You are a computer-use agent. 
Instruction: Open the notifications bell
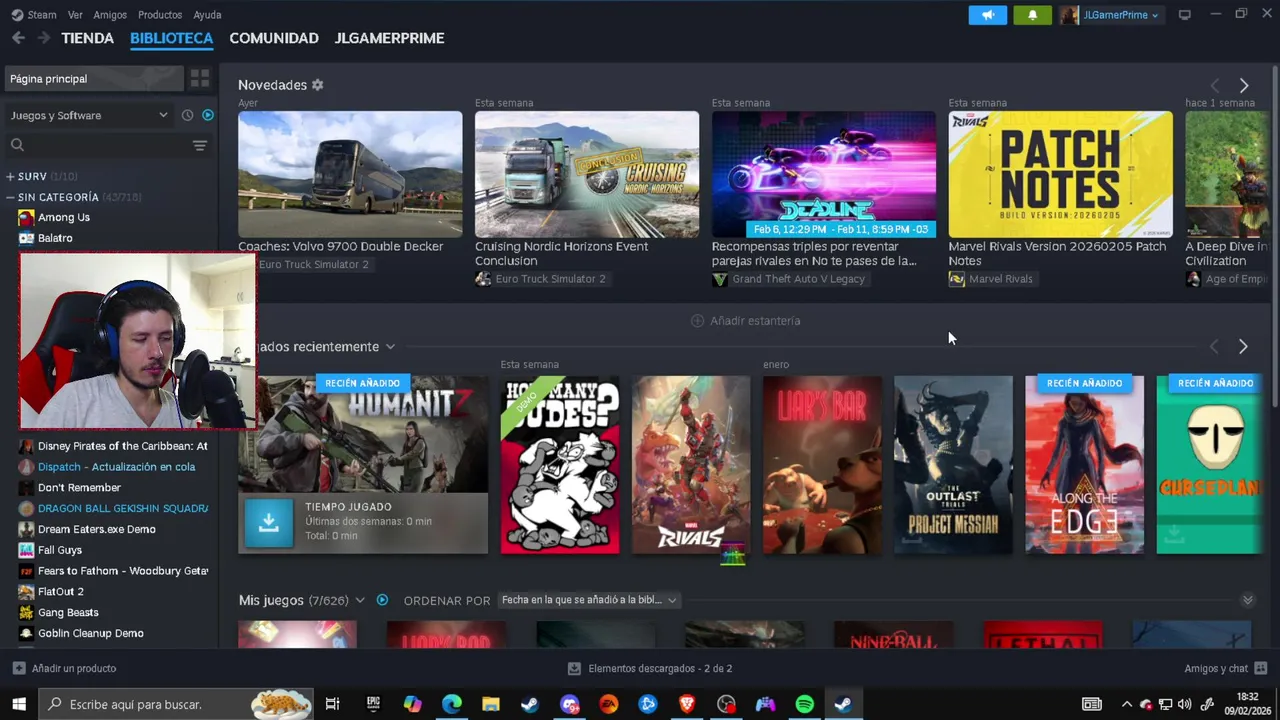[x=1032, y=15]
